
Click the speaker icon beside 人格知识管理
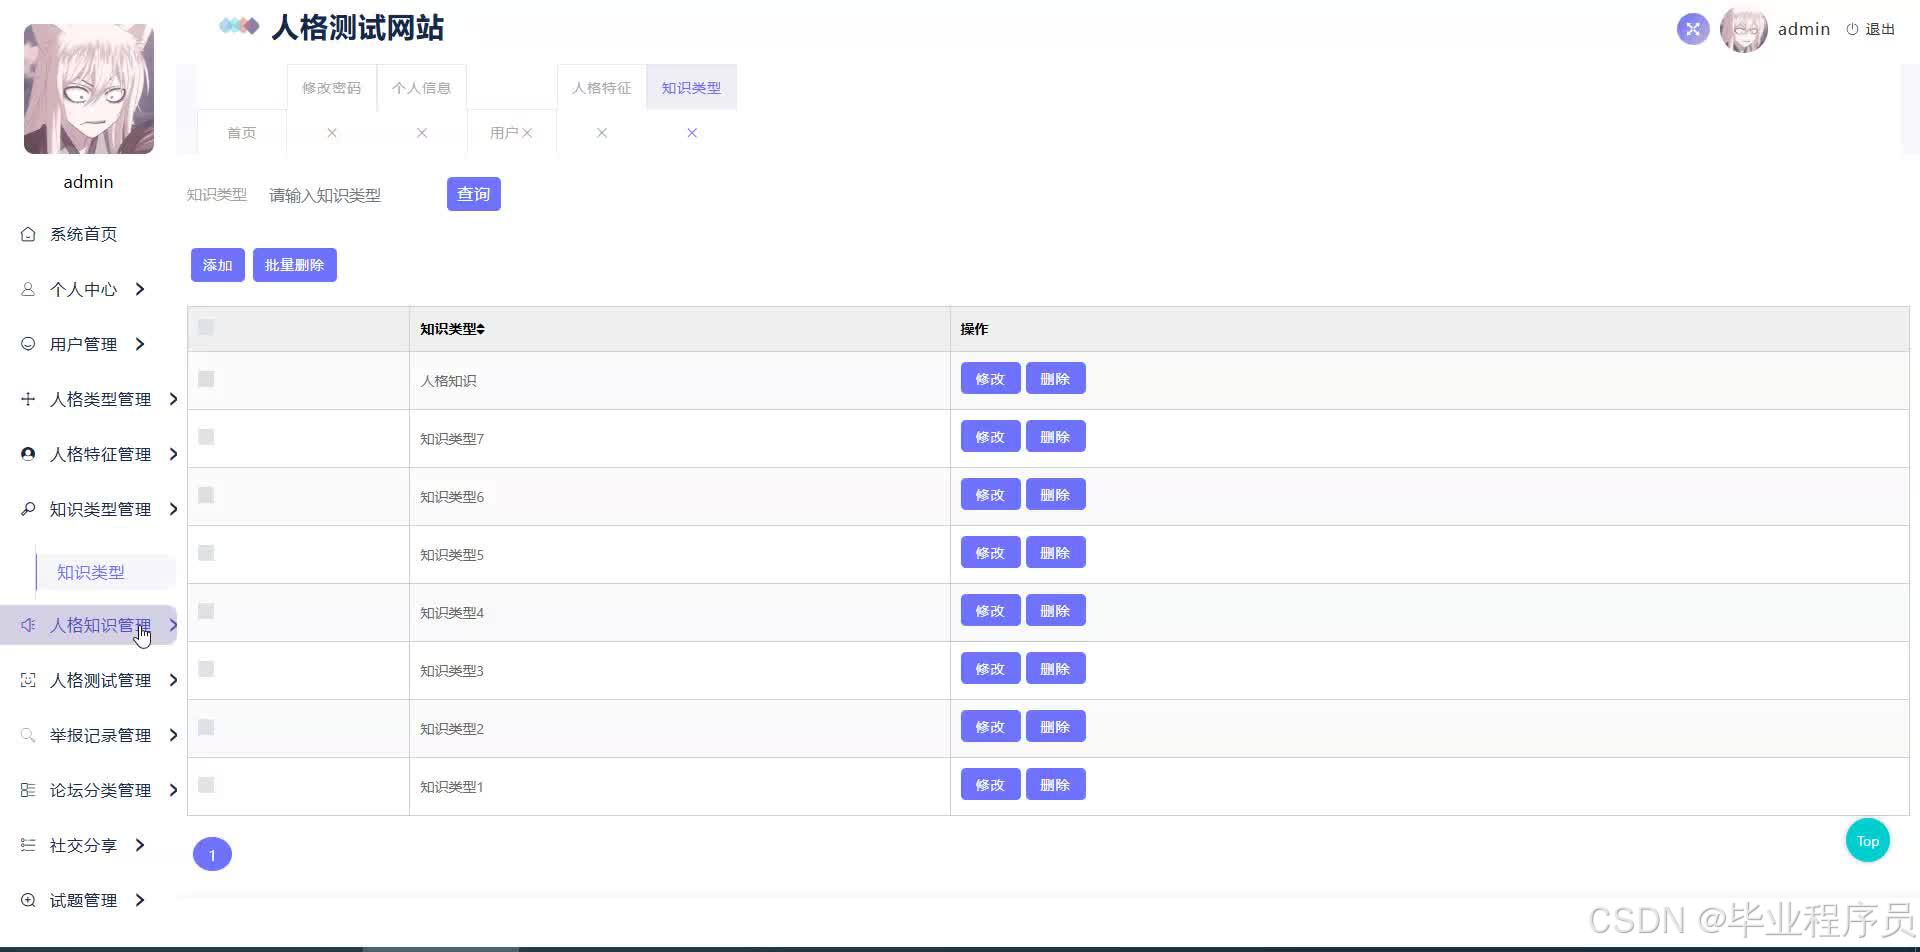(28, 625)
